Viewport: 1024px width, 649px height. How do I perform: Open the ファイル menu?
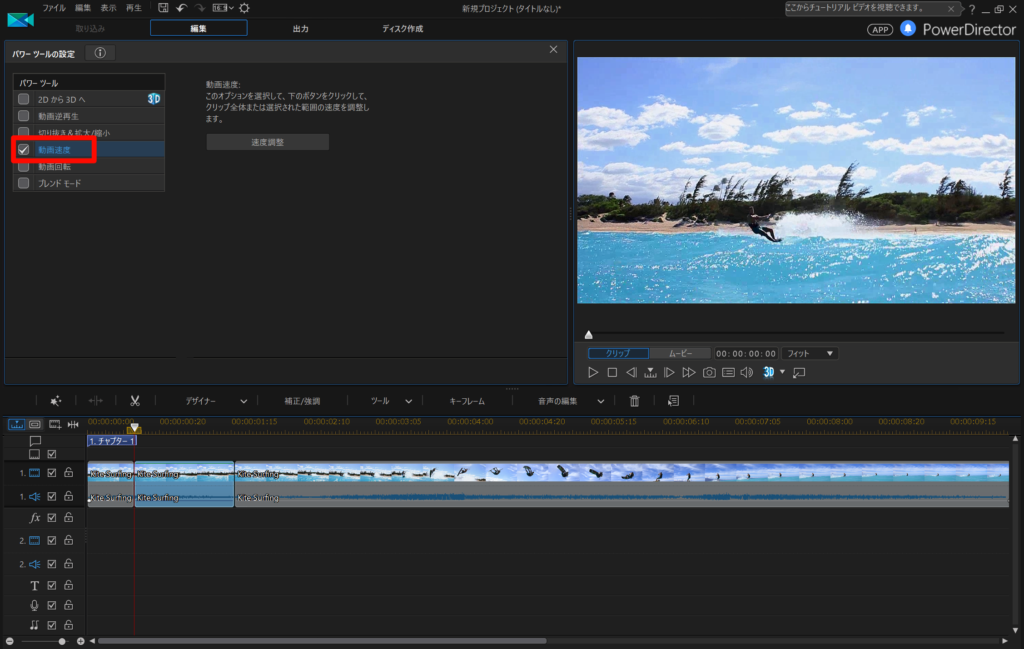tap(54, 8)
